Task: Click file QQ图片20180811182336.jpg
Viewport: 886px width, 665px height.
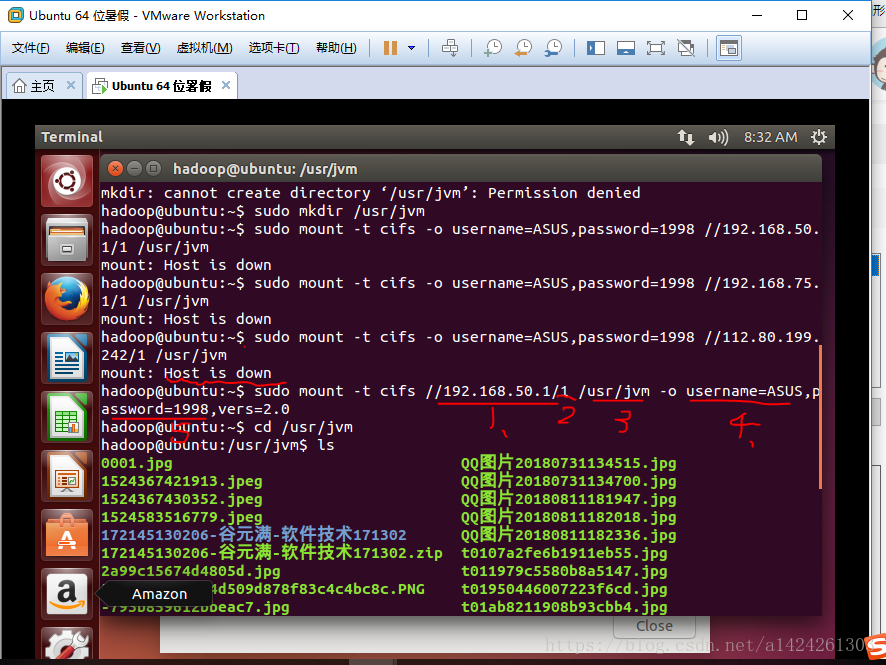Action: point(568,535)
